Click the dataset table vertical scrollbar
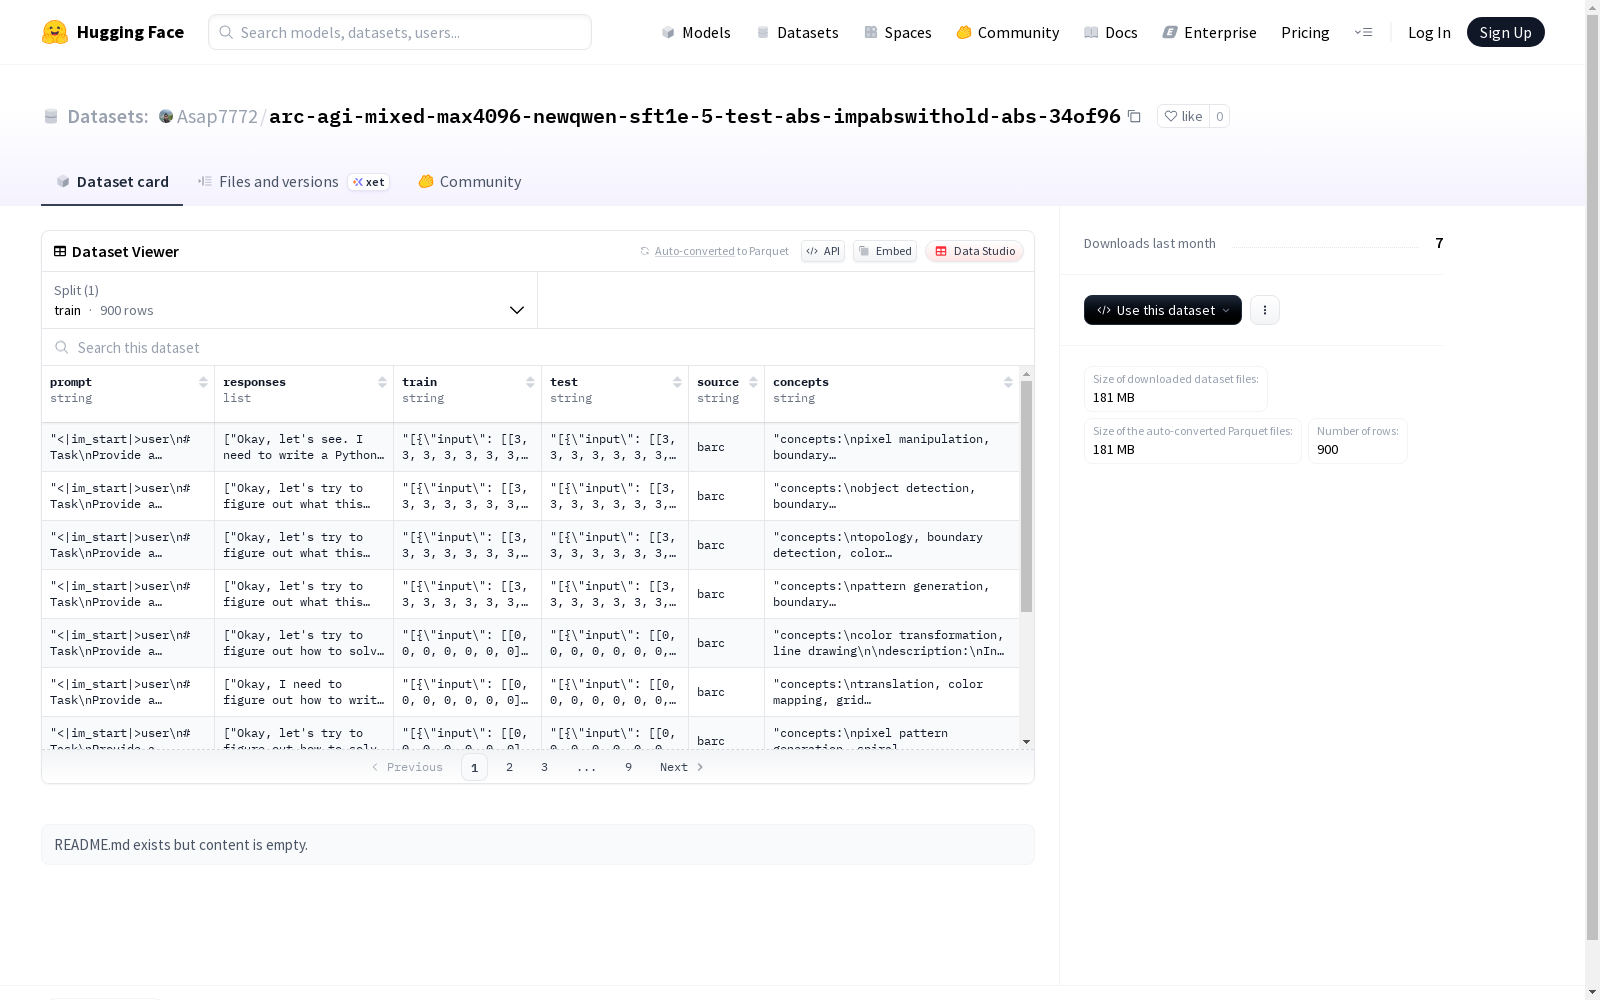The width and height of the screenshot is (1600, 1000). point(1026,496)
